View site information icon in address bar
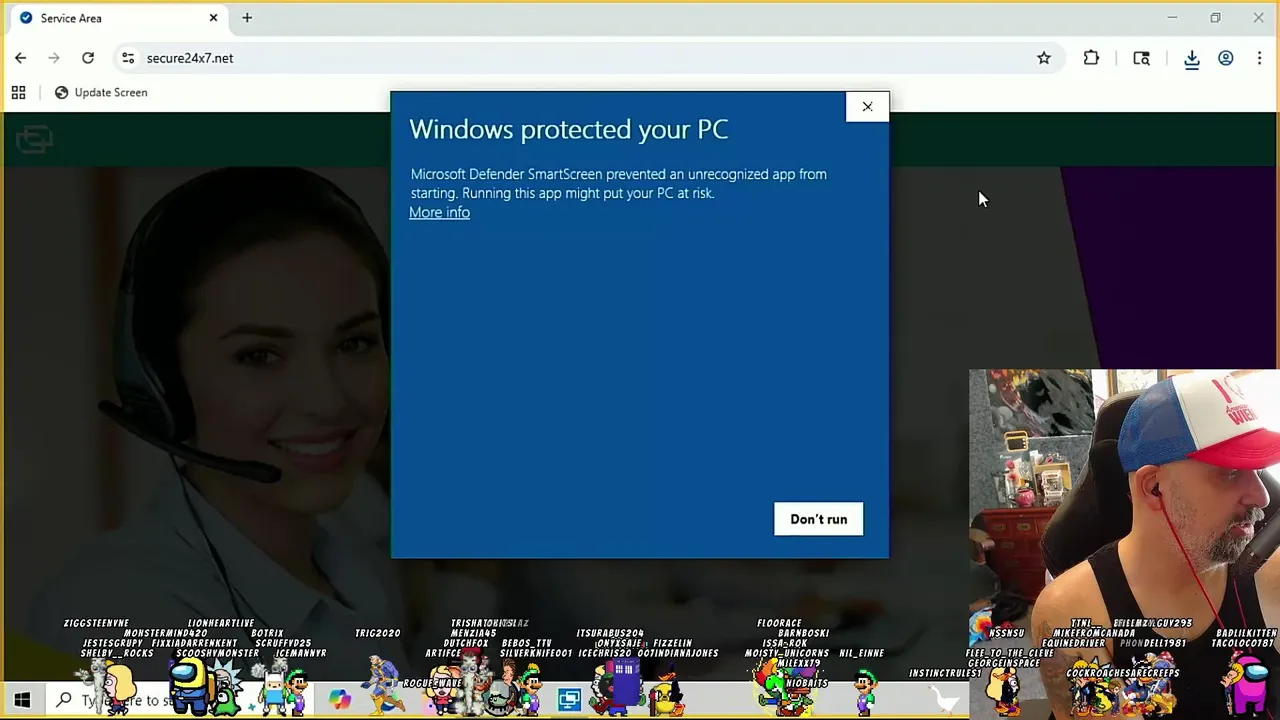Viewport: 1280px width, 720px height. [128, 58]
